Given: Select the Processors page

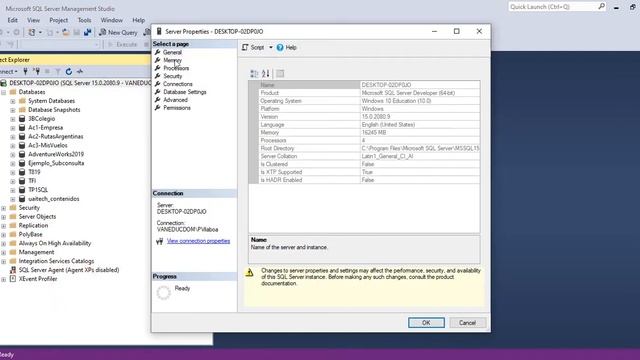Looking at the screenshot, I should [x=176, y=68].
